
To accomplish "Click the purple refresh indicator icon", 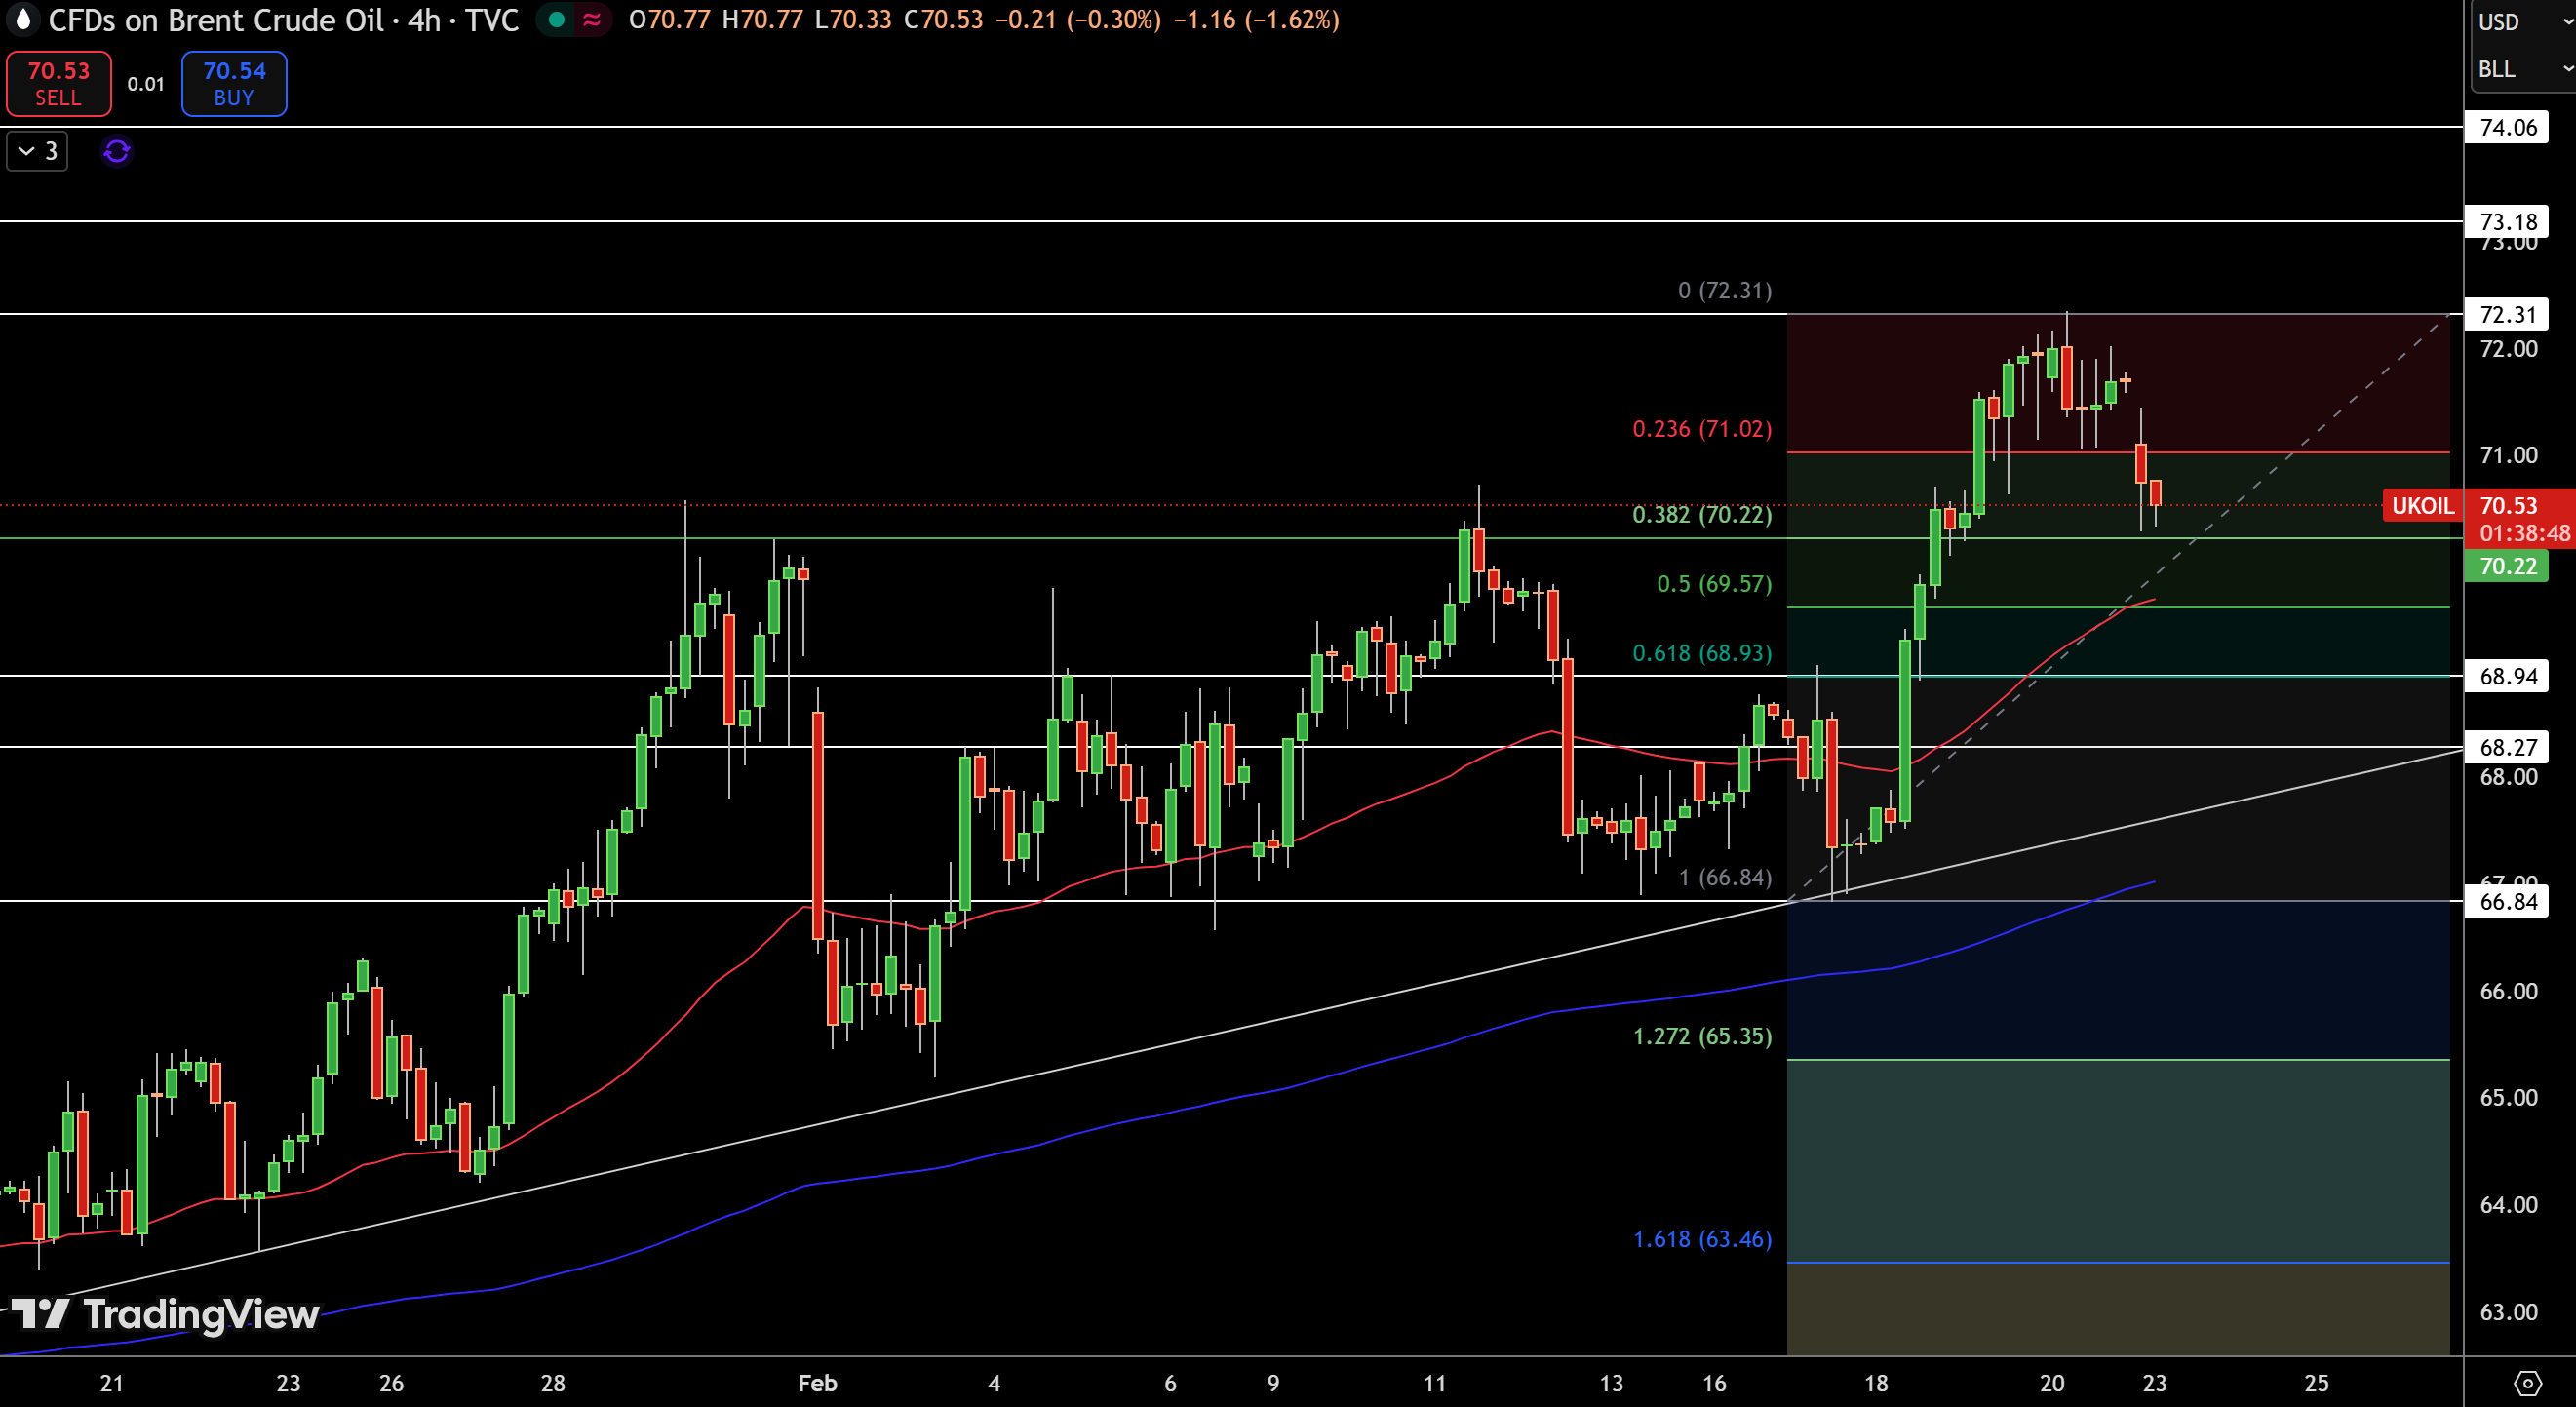I will coord(117,151).
